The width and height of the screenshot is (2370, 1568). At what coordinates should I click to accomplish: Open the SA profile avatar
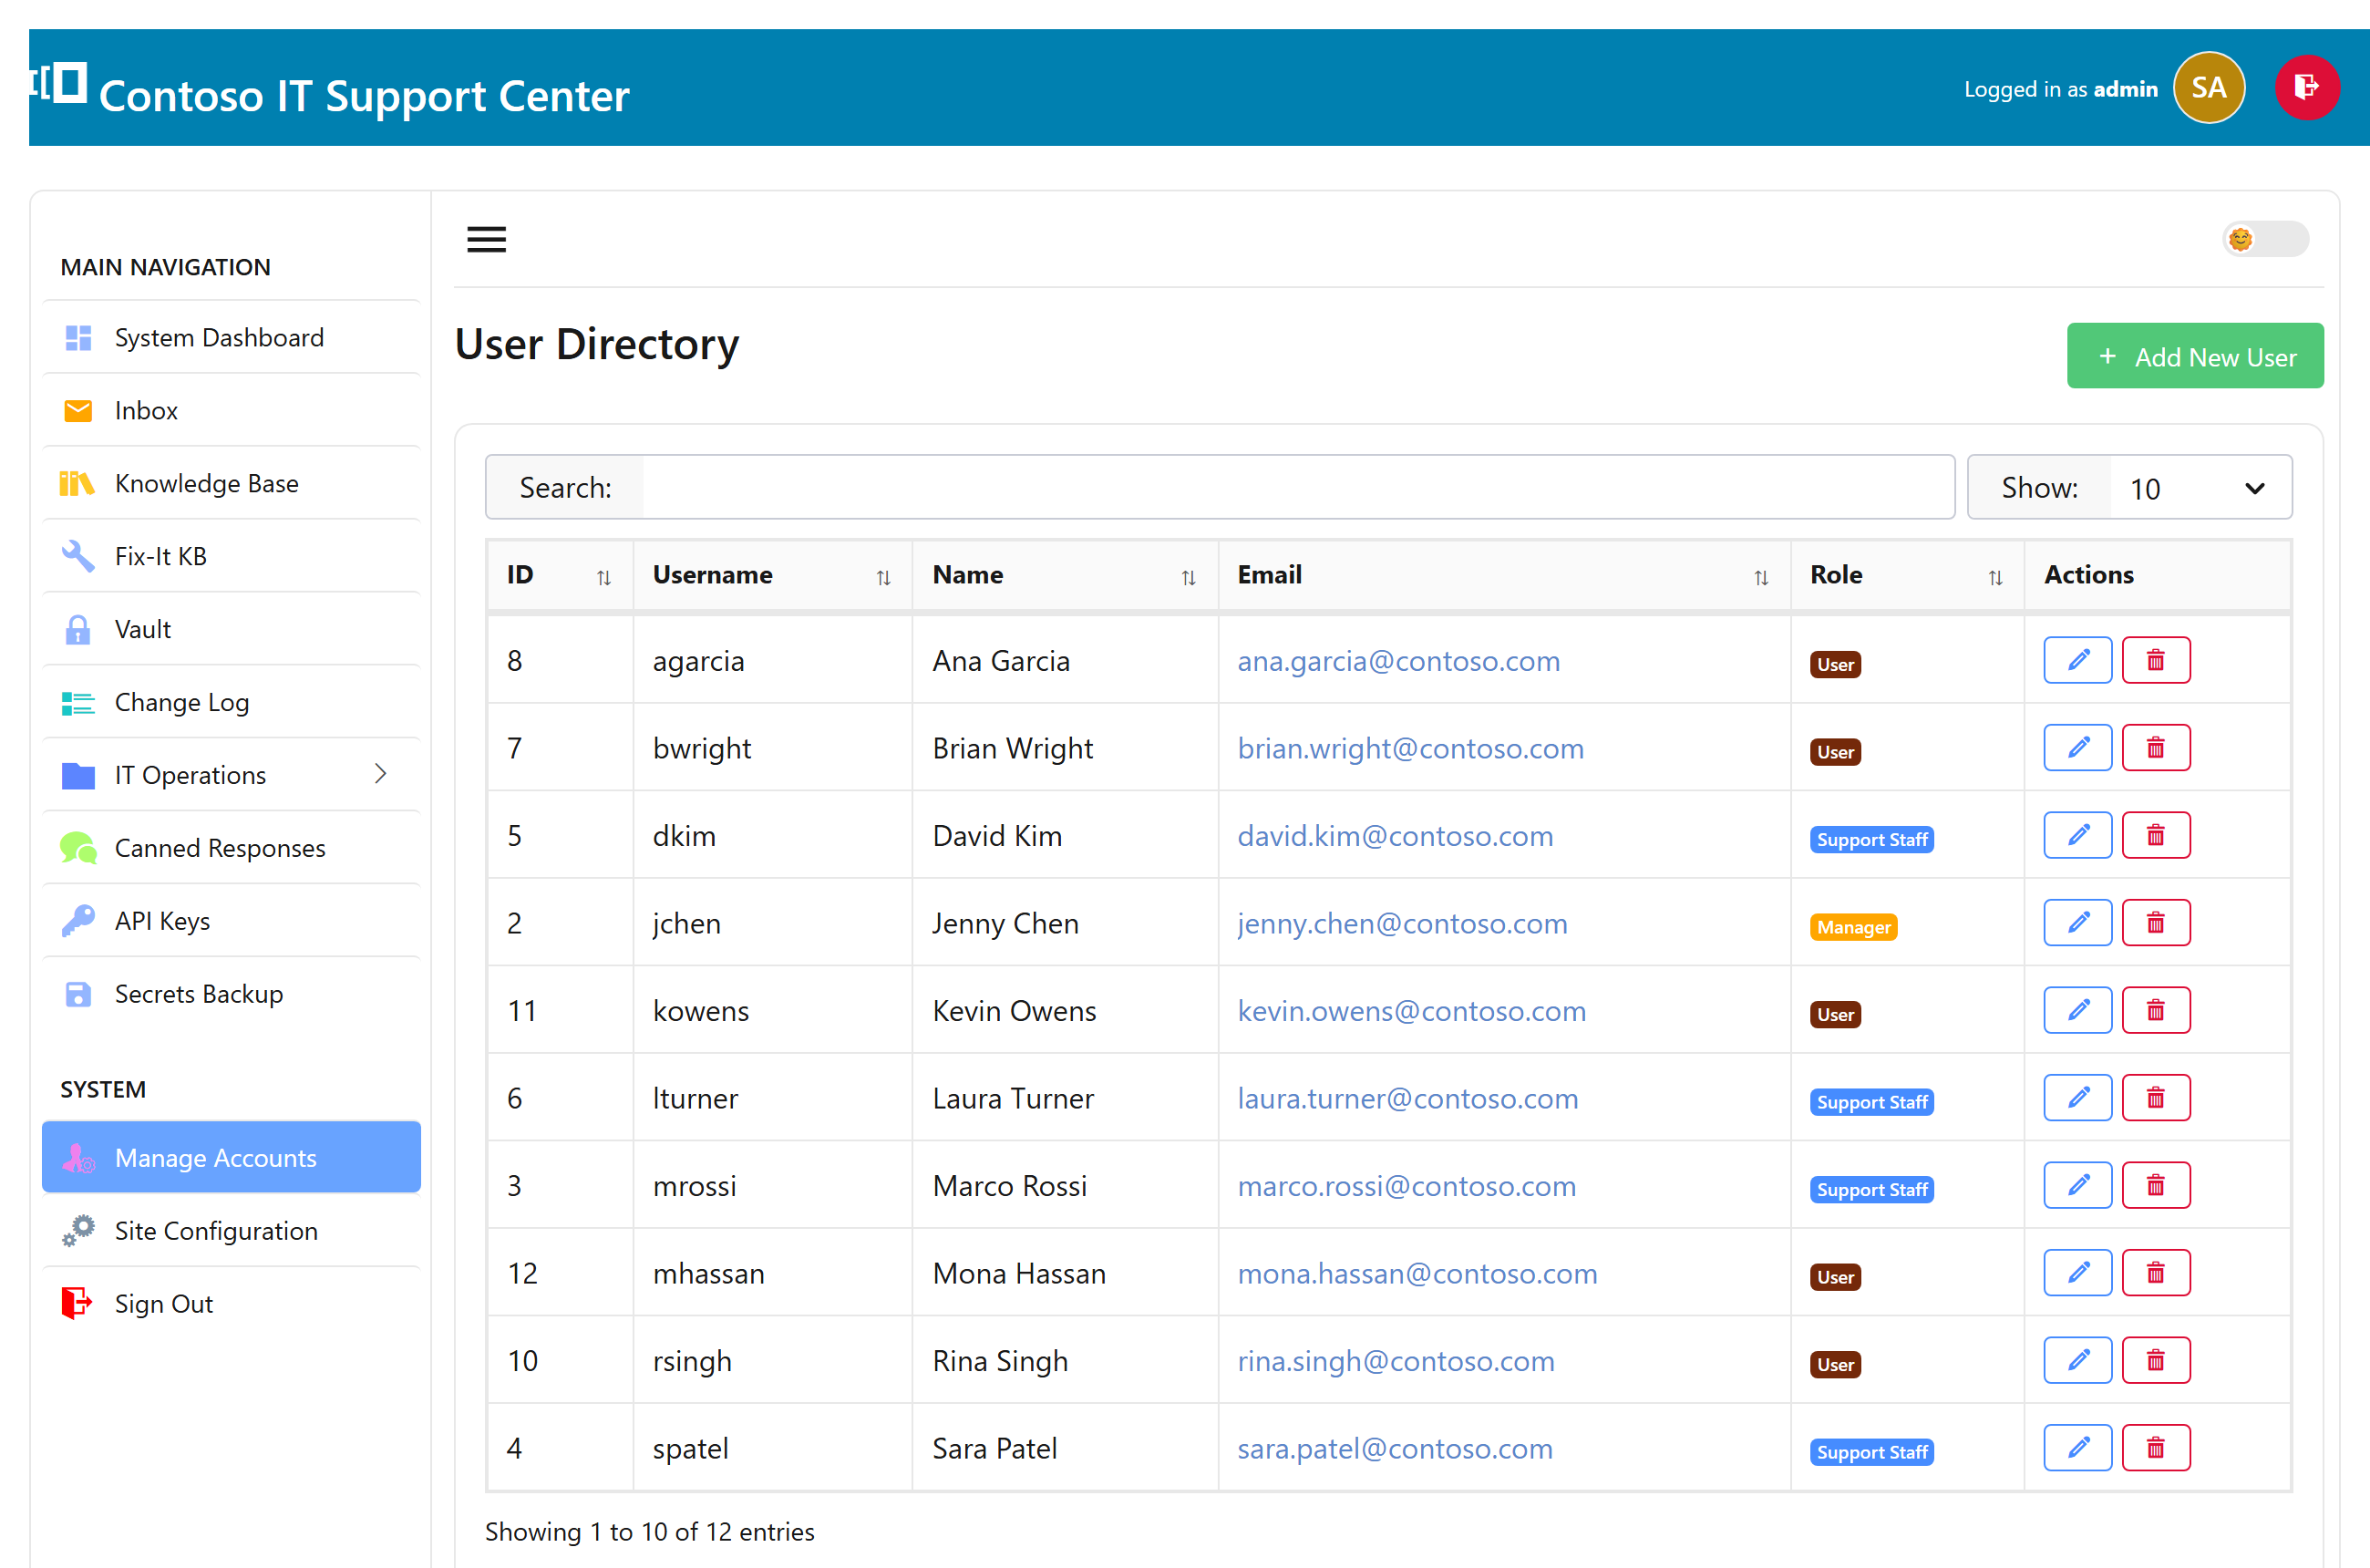point(2208,88)
